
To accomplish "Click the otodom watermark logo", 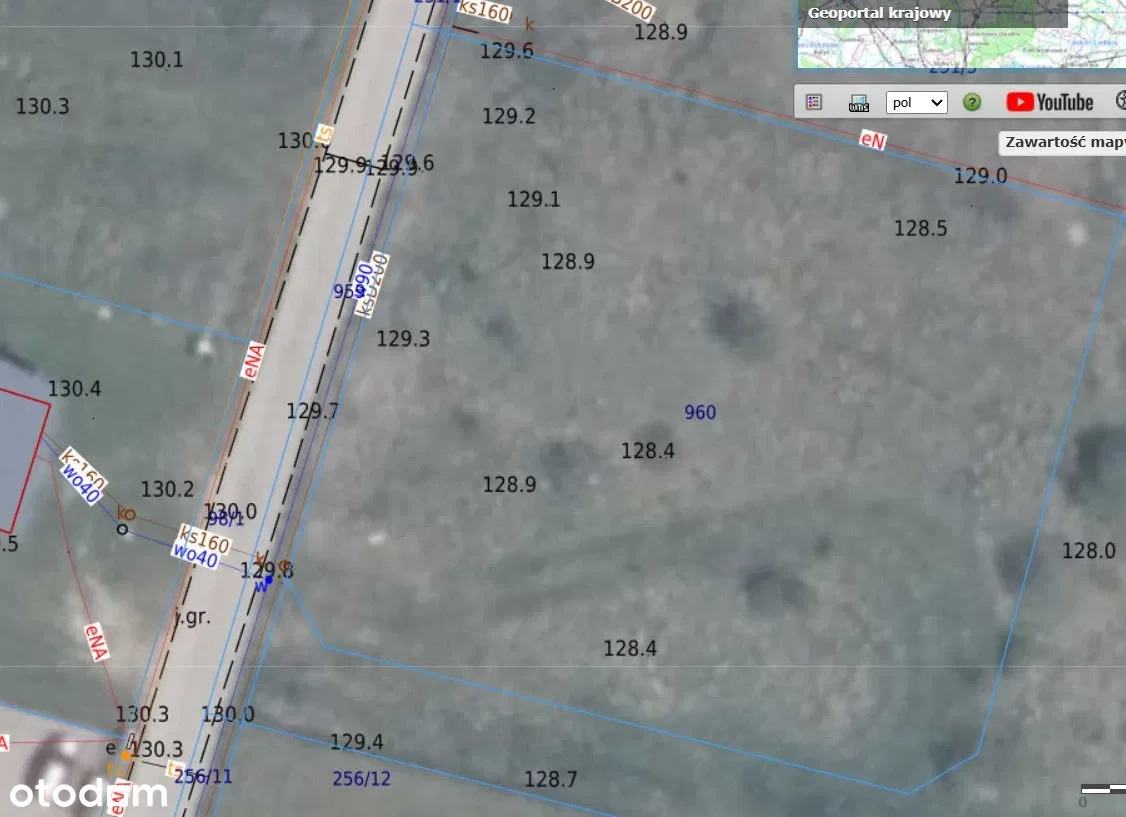I will [87, 794].
